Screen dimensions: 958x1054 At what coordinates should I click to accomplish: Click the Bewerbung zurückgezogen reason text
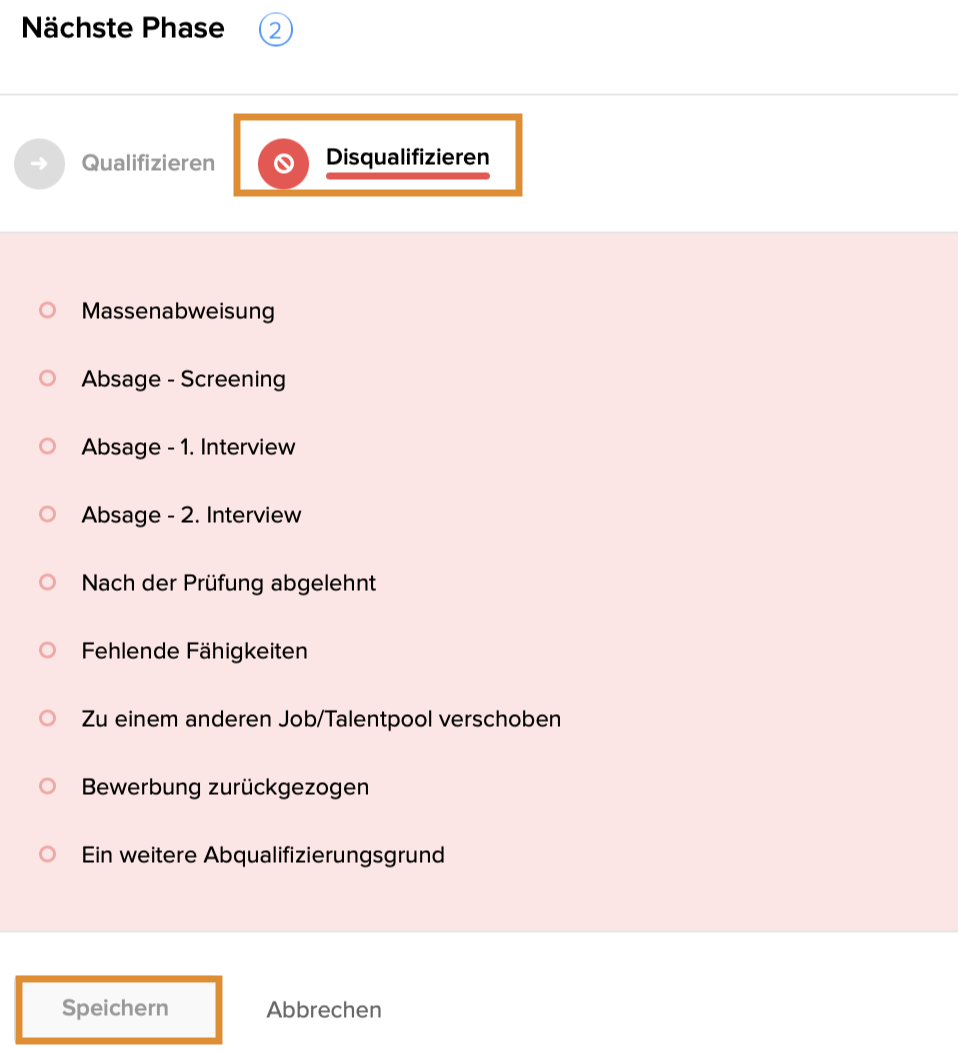[x=225, y=787]
